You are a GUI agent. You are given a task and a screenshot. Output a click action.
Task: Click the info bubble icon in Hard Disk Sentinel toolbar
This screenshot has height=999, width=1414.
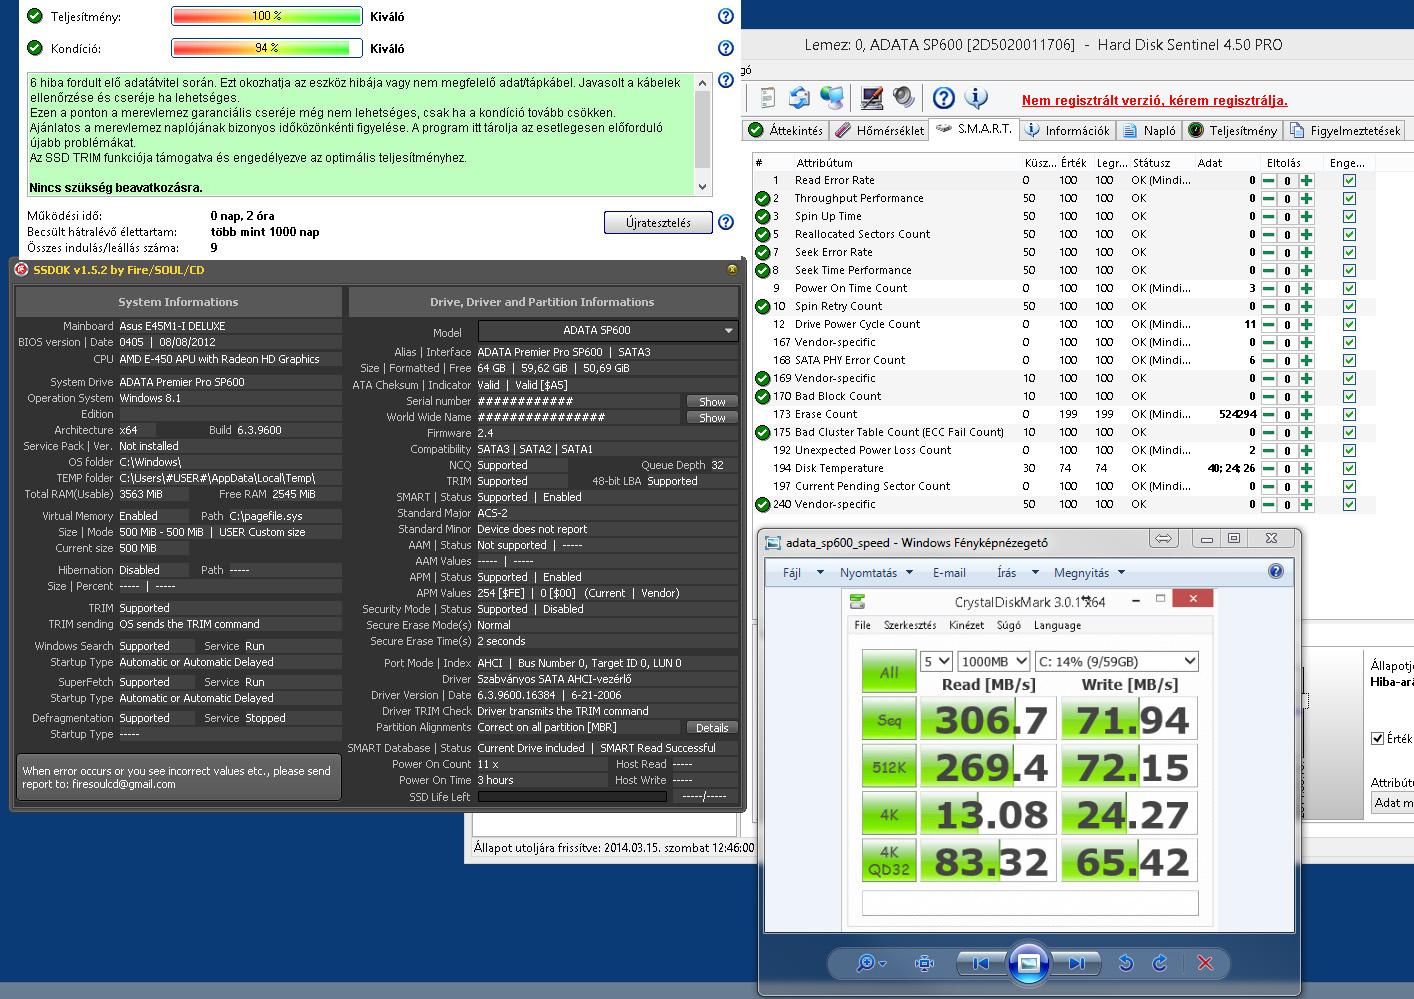pos(976,97)
